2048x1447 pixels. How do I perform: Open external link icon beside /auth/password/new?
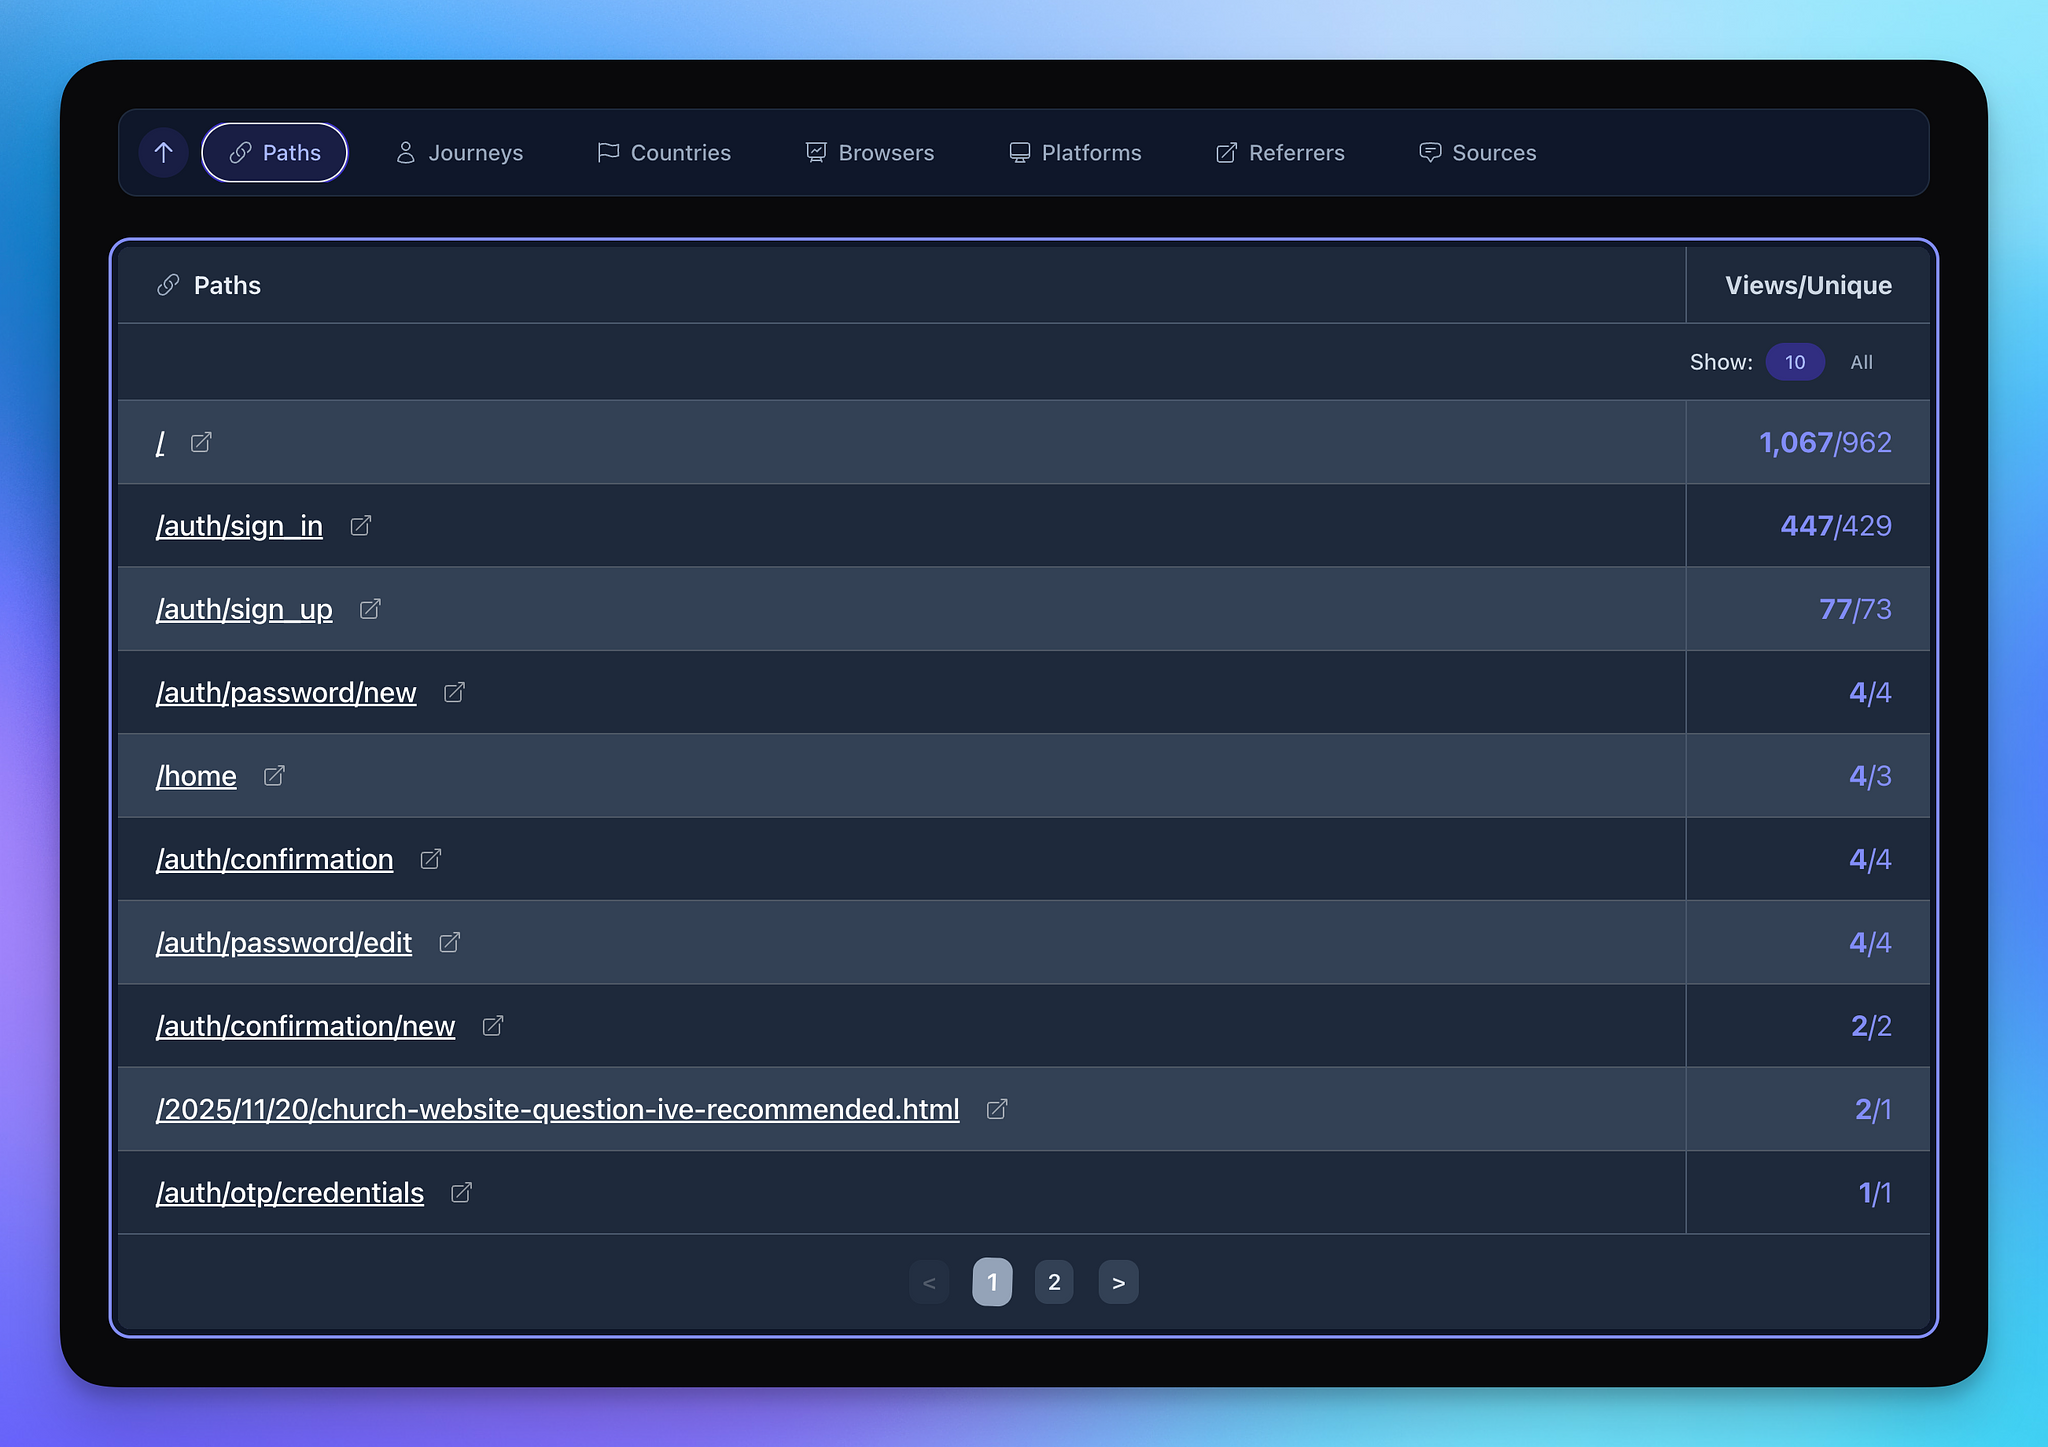click(x=454, y=692)
